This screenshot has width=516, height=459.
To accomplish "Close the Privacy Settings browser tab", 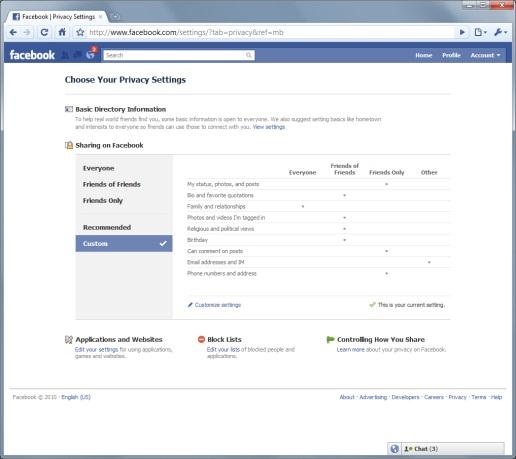I will (100, 17).
